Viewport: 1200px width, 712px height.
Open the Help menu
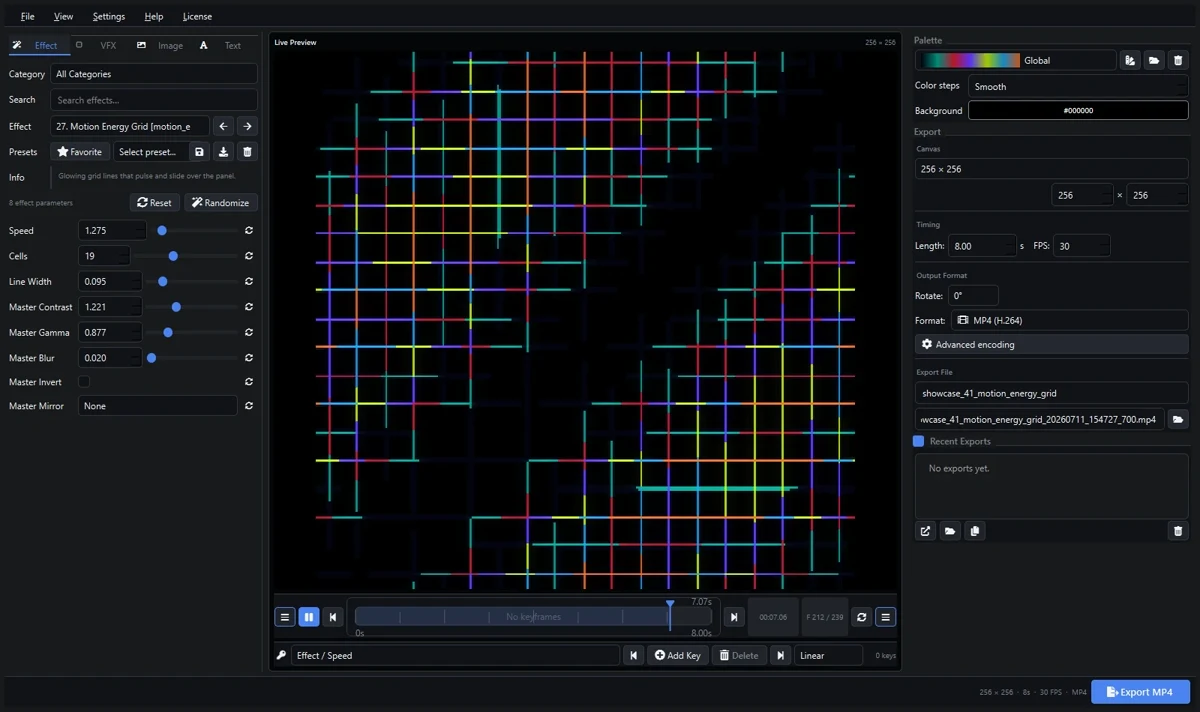[x=153, y=16]
